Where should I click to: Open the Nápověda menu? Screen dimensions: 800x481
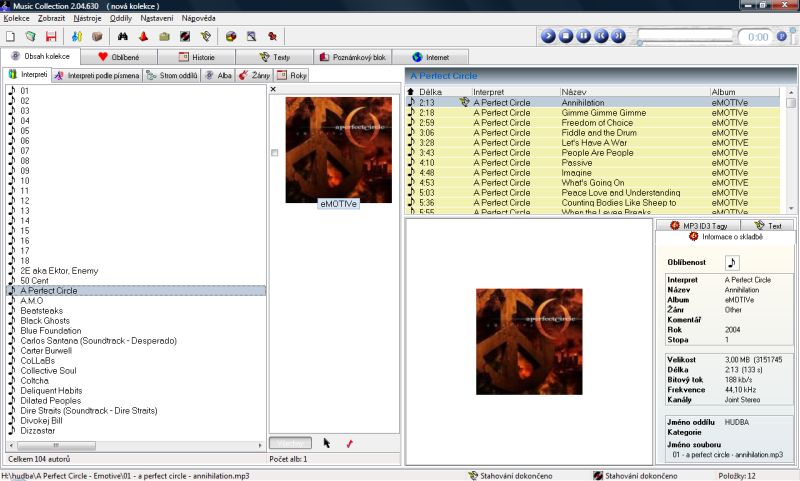pyautogui.click(x=198, y=18)
